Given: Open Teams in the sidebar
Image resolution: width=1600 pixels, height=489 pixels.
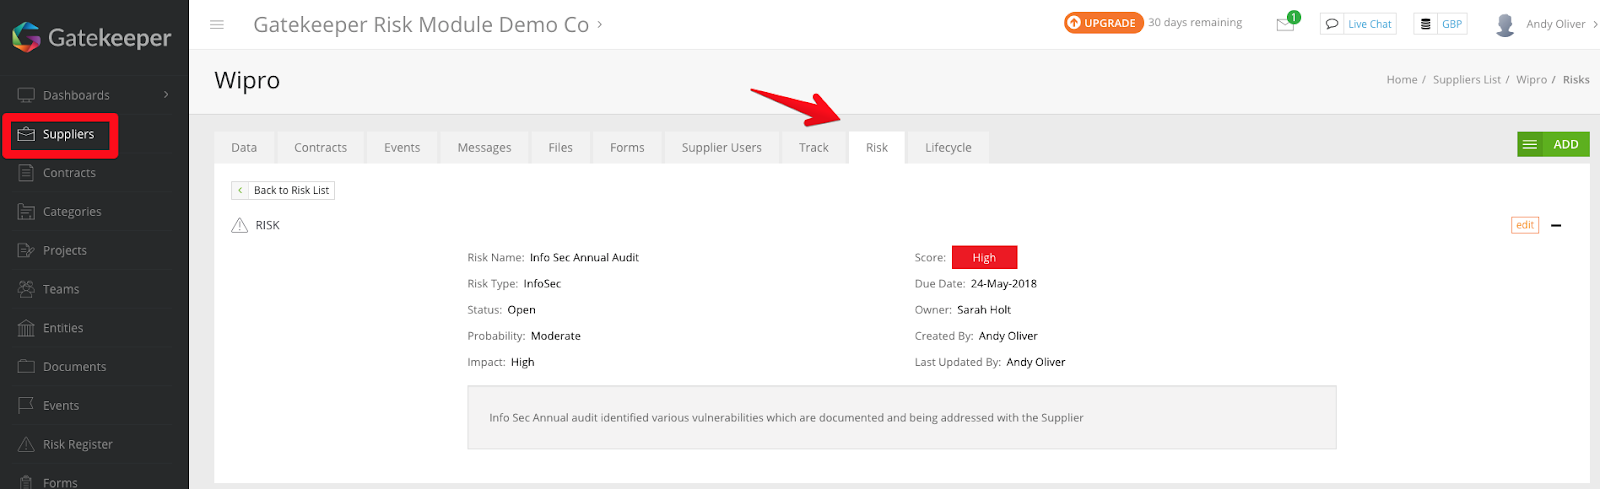Looking at the screenshot, I should point(61,289).
